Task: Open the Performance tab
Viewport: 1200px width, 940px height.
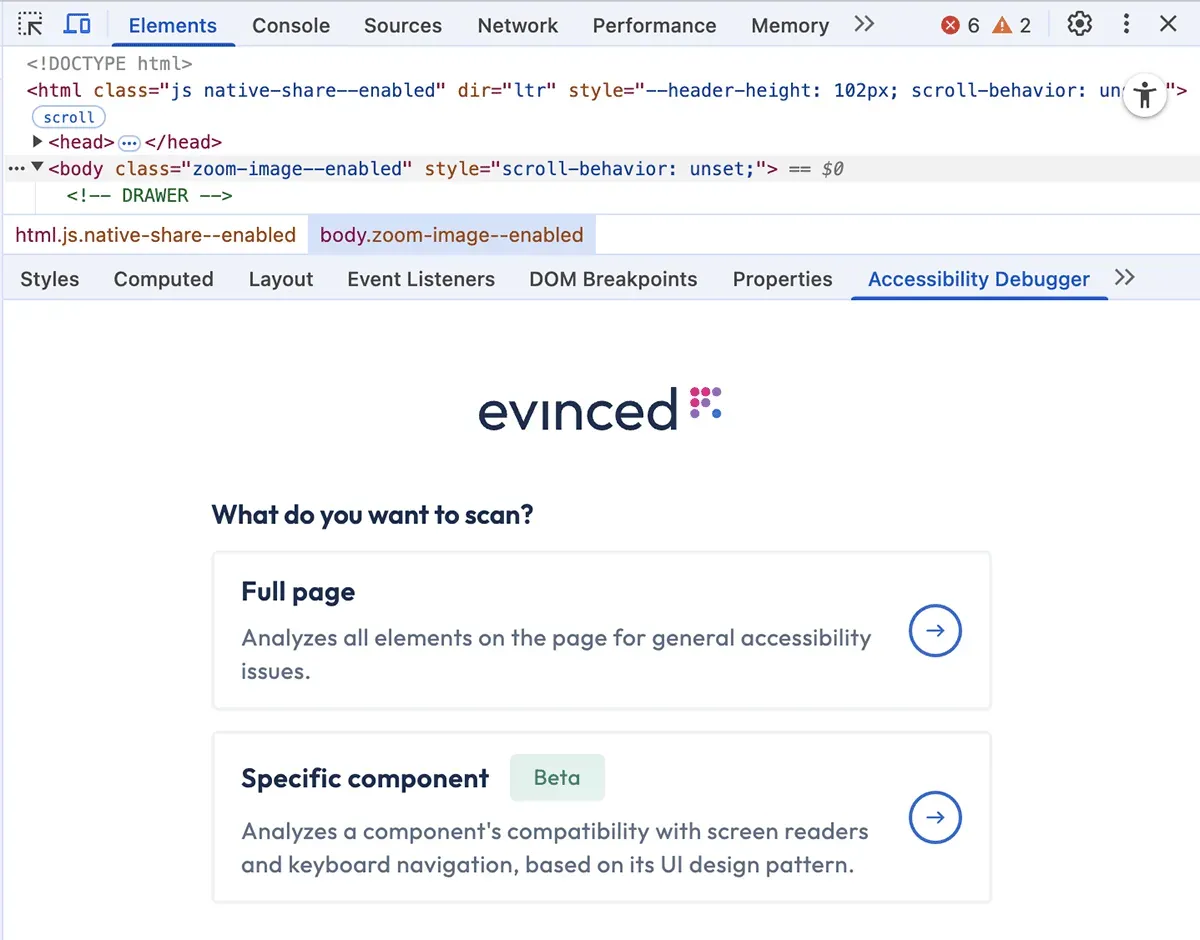Action: click(x=654, y=25)
